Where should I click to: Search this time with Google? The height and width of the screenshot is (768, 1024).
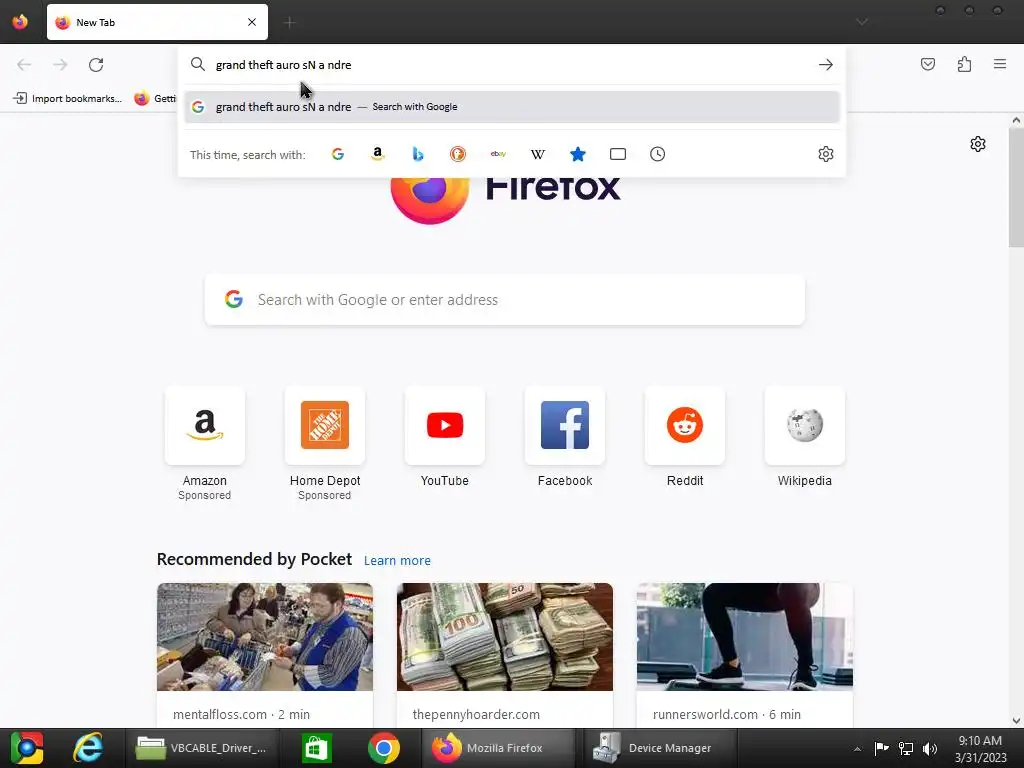click(x=338, y=154)
